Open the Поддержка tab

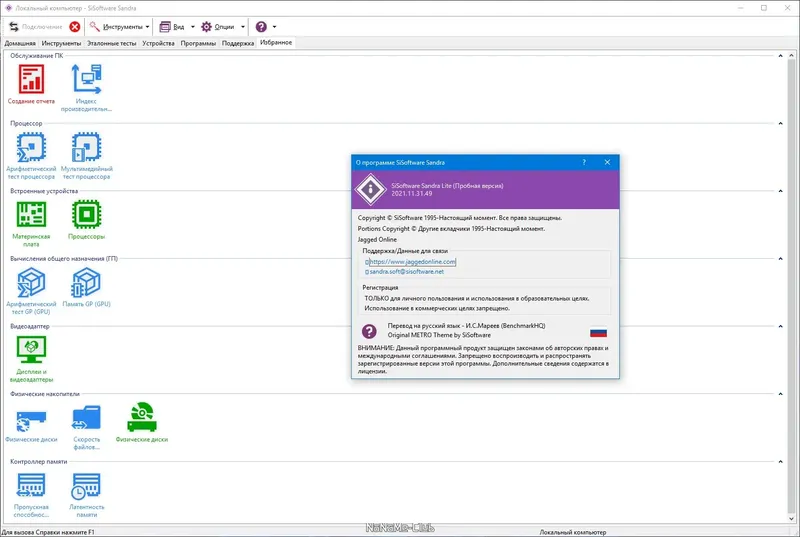[238, 43]
